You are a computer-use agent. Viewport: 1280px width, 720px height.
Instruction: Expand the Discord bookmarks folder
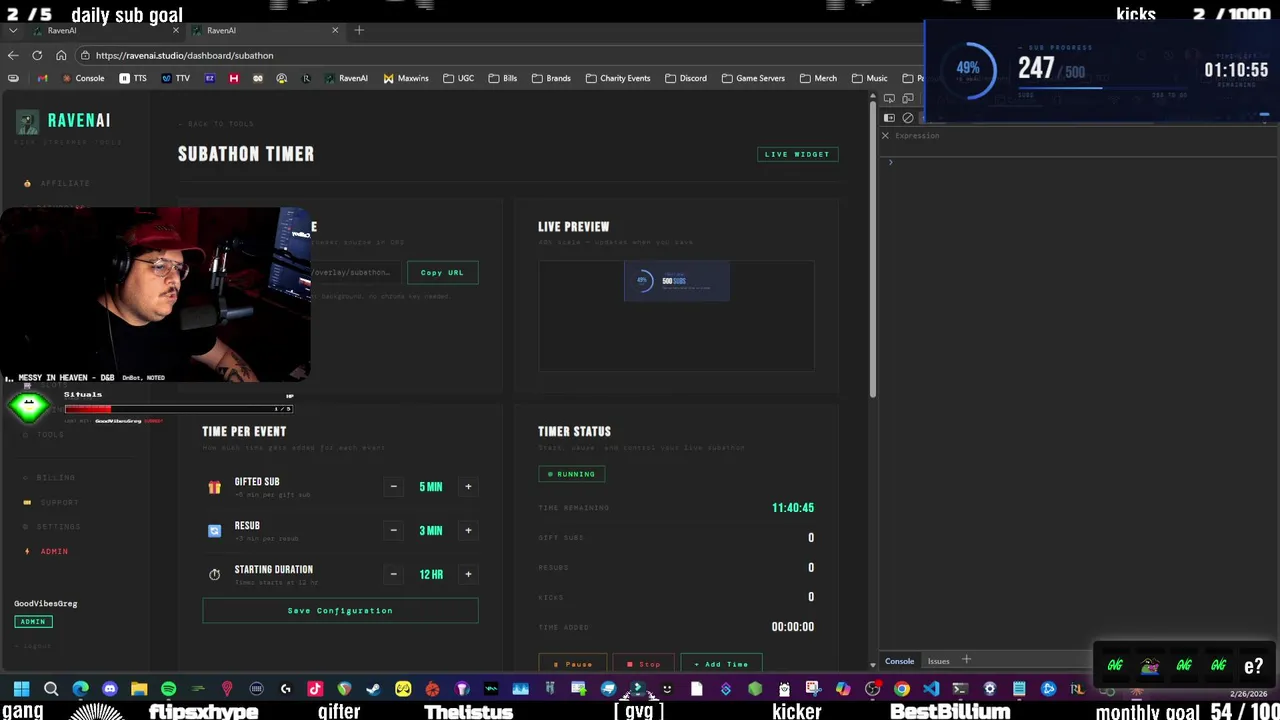(x=686, y=78)
